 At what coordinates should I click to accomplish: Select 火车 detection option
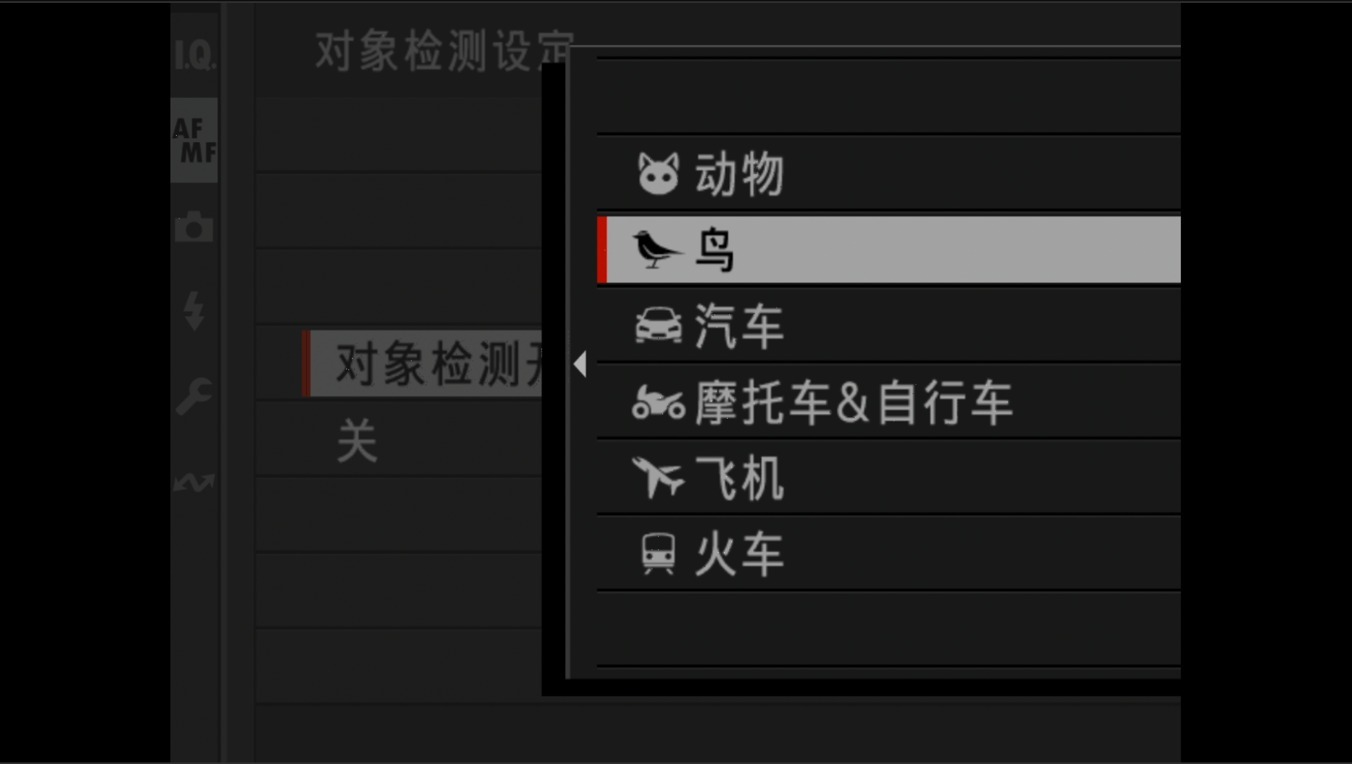click(x=888, y=554)
